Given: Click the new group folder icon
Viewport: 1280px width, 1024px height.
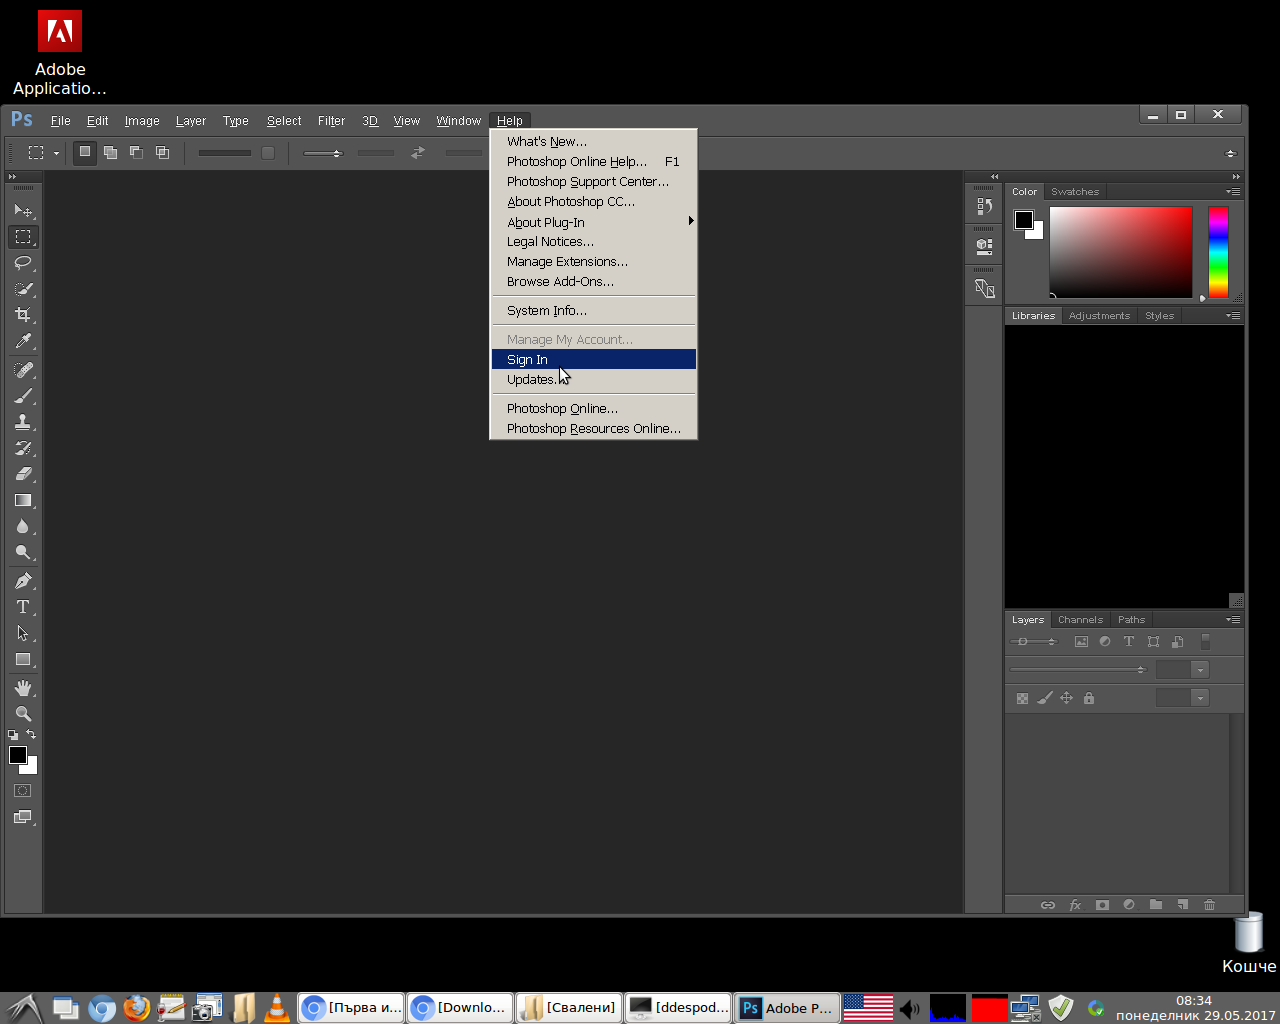Looking at the screenshot, I should 1156,904.
